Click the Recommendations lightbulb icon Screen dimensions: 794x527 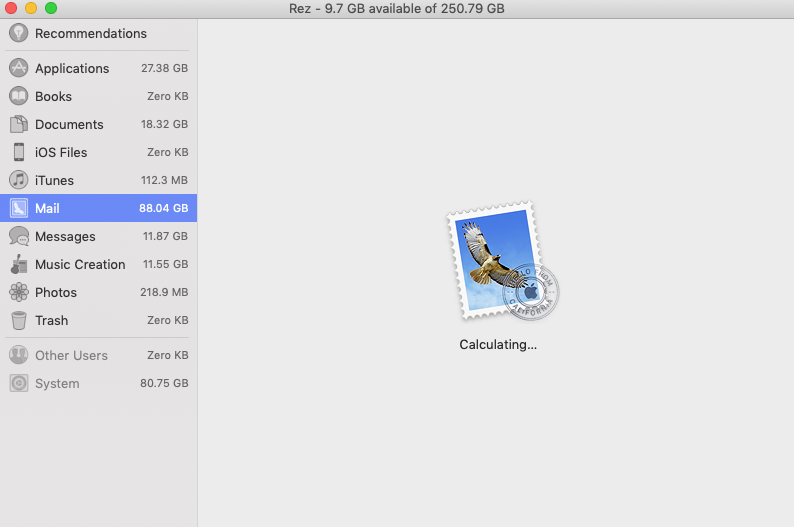coord(19,33)
